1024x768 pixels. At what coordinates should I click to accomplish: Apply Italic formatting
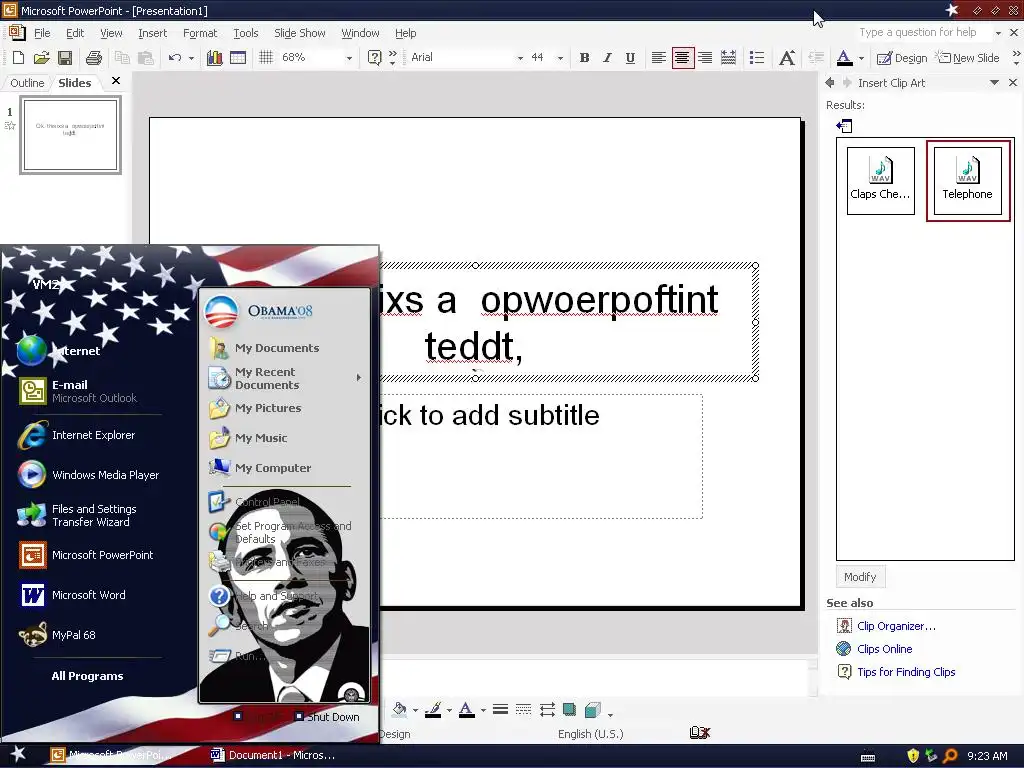point(607,58)
